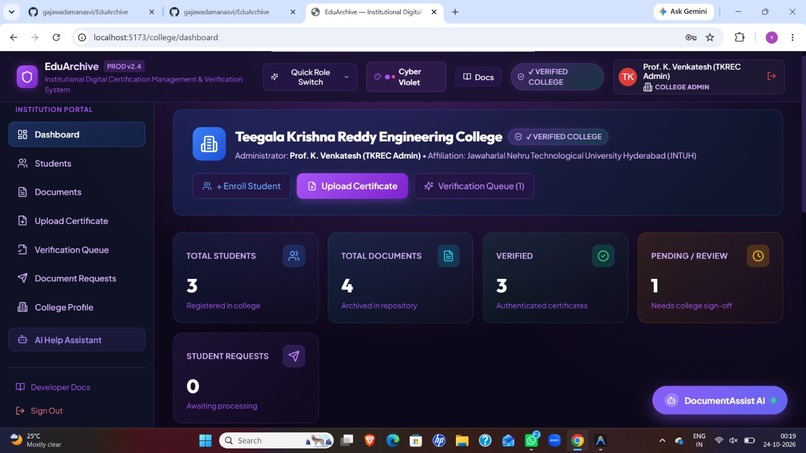Open a new browser tab

[x=455, y=12]
